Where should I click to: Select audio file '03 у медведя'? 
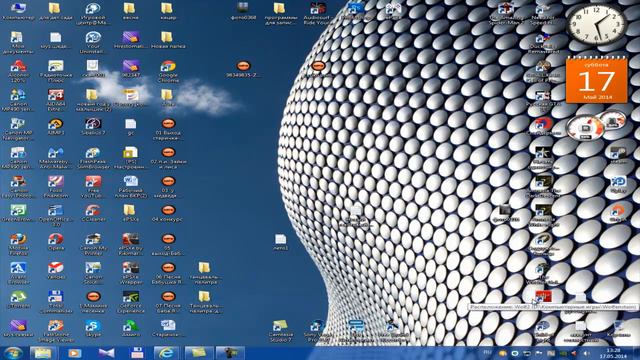(x=168, y=187)
